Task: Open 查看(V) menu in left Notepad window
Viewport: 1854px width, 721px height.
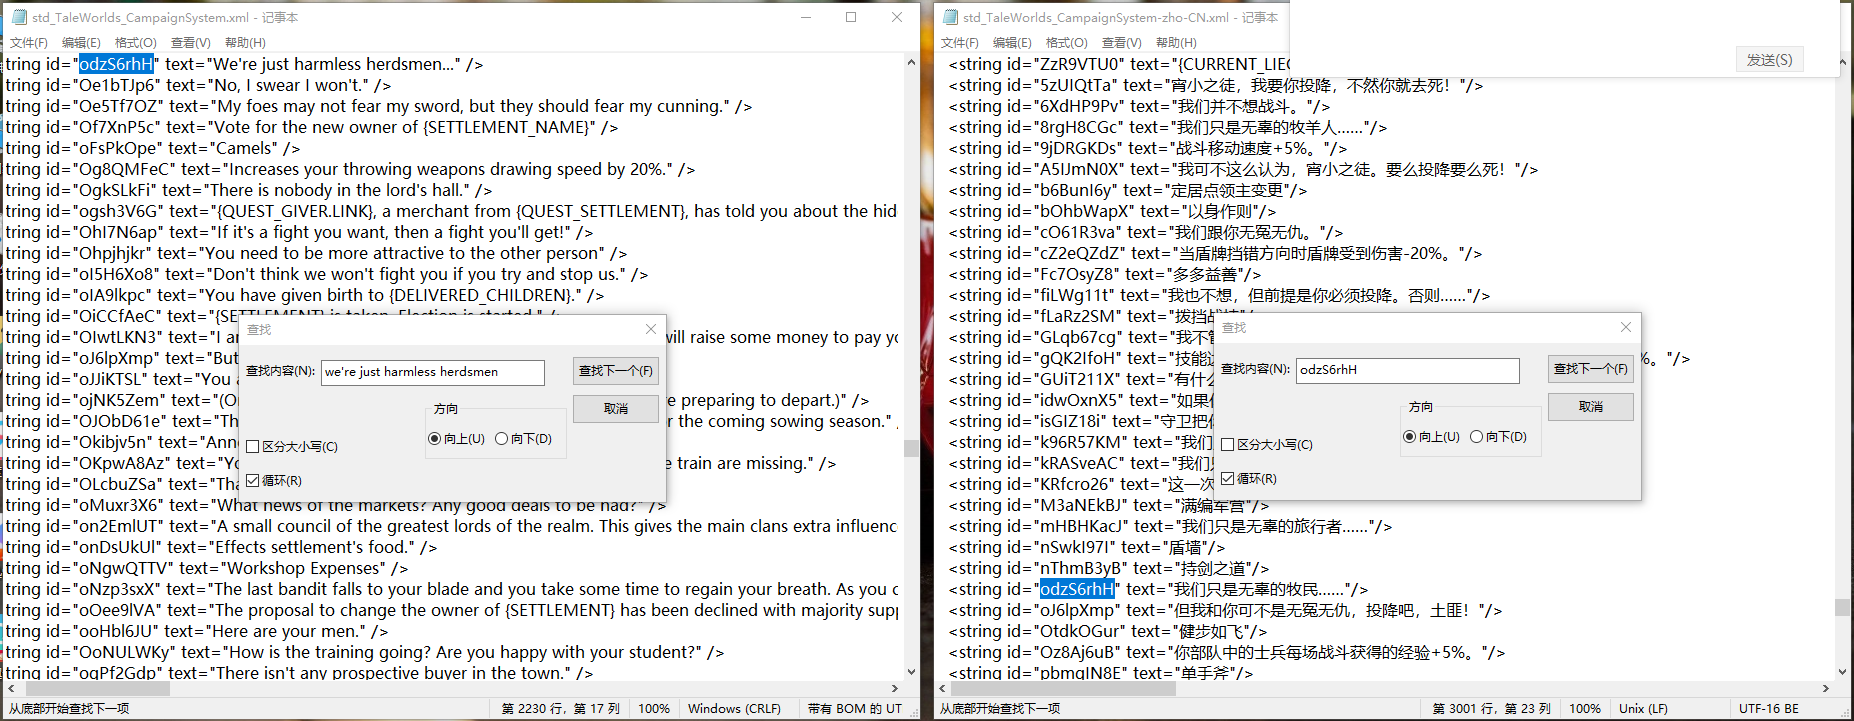Action: pos(191,42)
